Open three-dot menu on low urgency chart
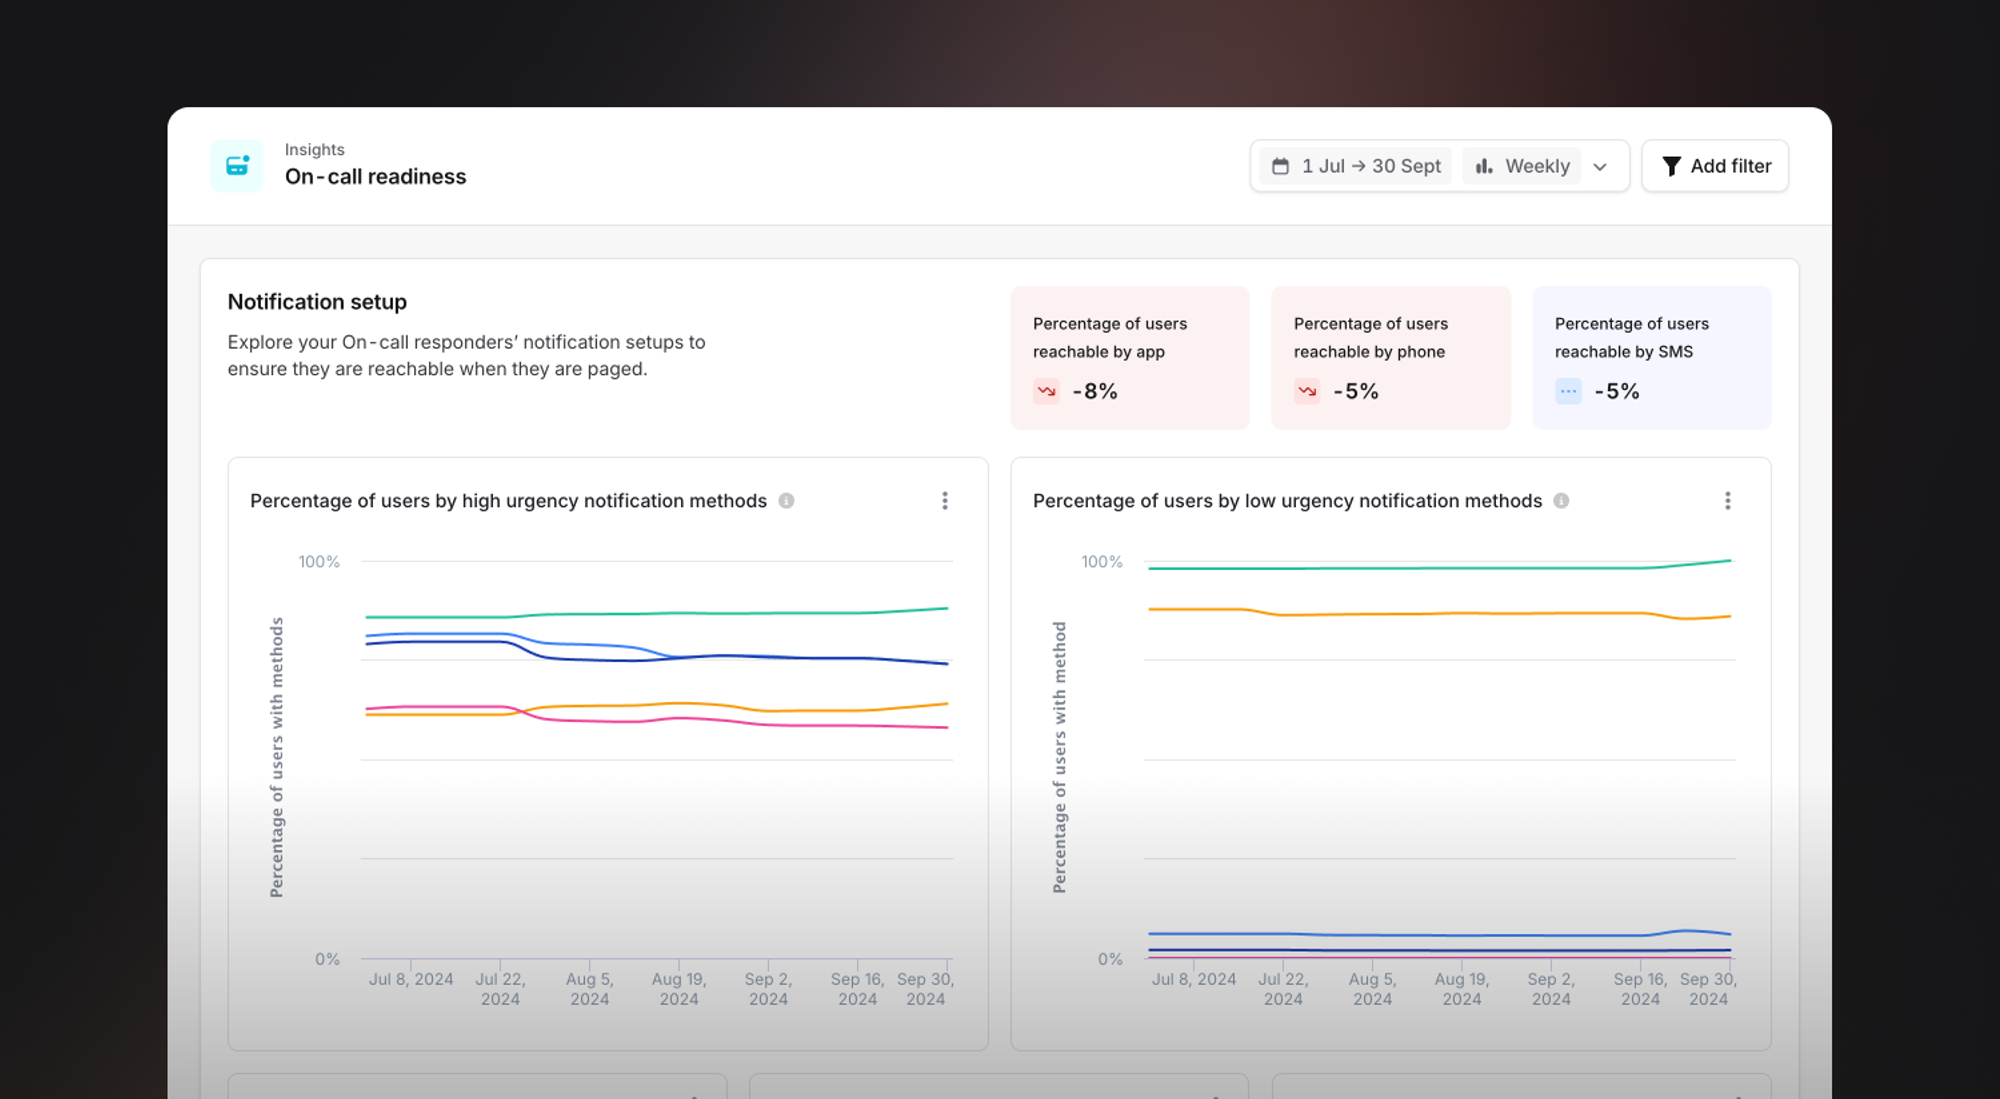 click(x=1727, y=501)
